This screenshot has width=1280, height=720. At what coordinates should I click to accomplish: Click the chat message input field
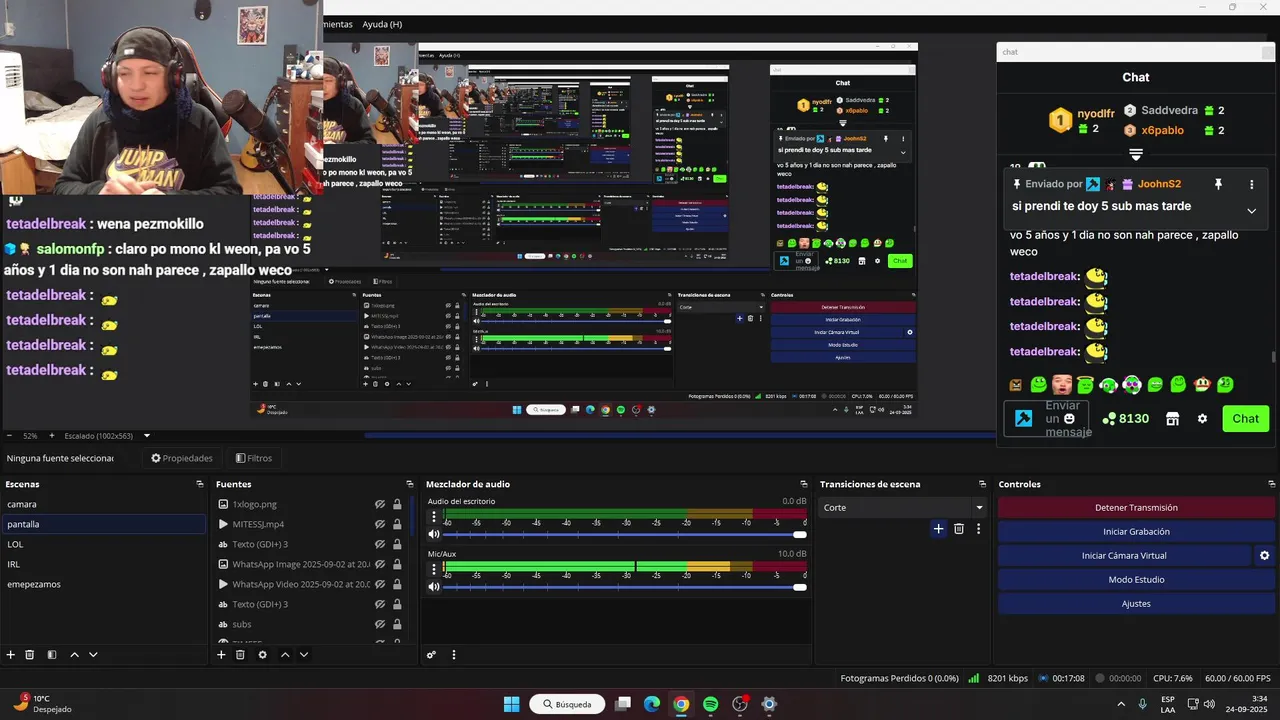pos(1068,419)
